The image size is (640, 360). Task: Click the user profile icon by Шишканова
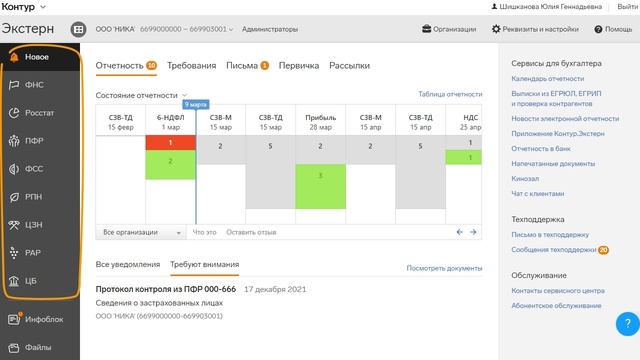point(494,7)
